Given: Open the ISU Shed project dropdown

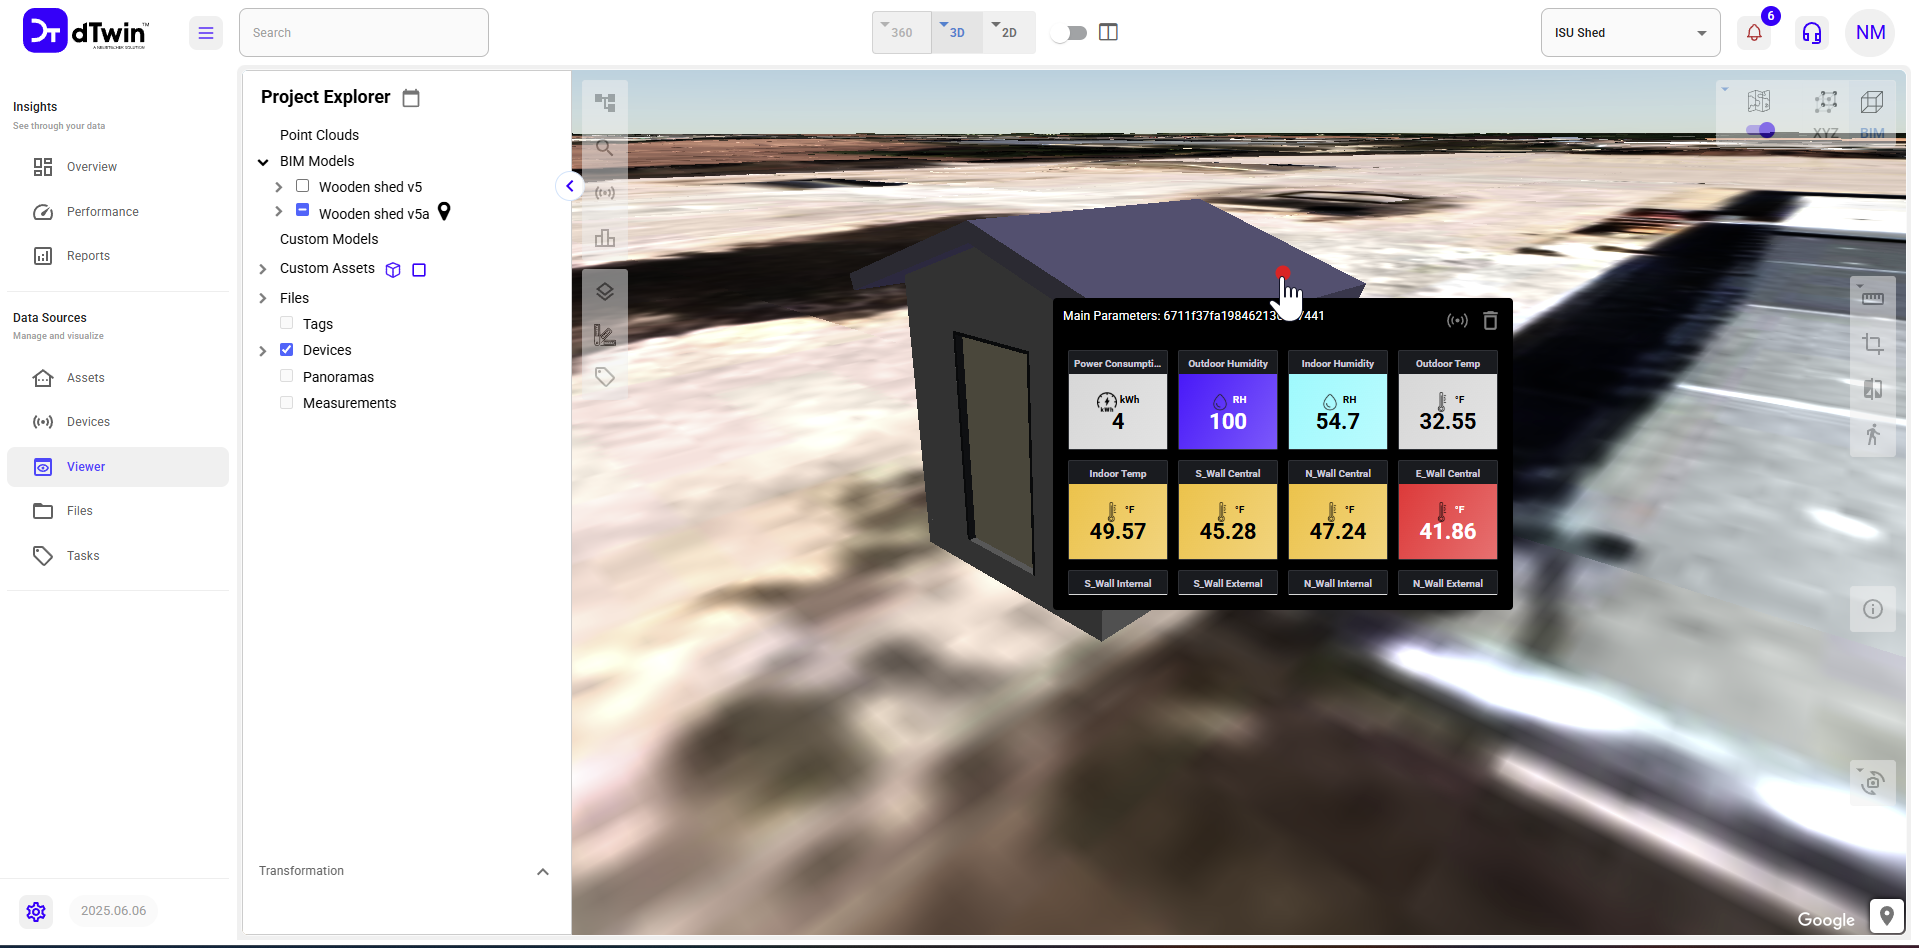Looking at the screenshot, I should (x=1630, y=33).
